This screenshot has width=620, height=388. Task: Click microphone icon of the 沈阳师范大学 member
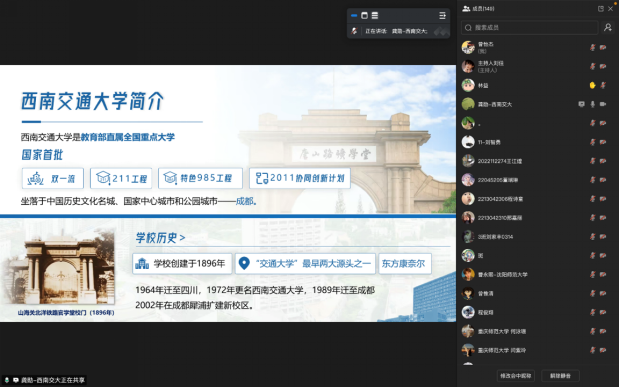[592, 274]
